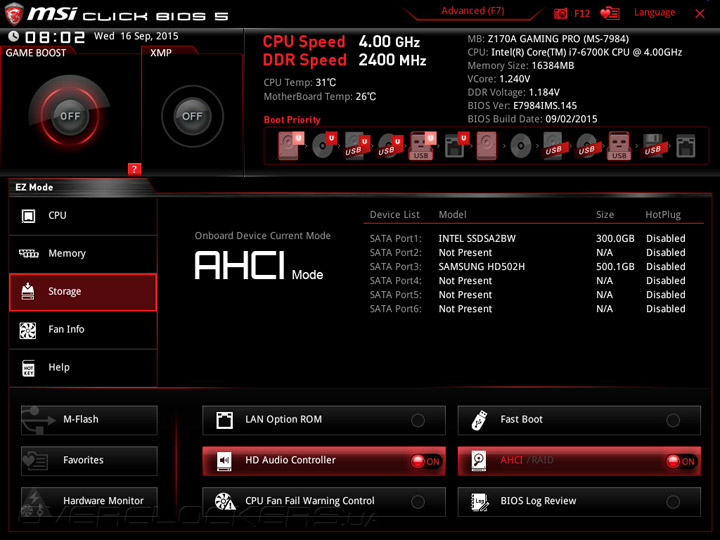The width and height of the screenshot is (720, 540).
Task: Select the legacy USB hard disk boot icon
Action: [x=554, y=146]
